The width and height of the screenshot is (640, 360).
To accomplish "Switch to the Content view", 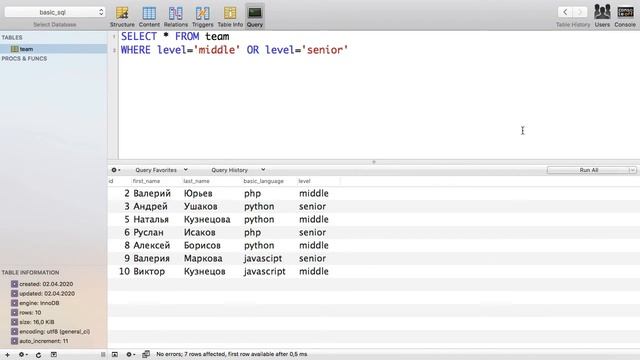I will click(x=149, y=16).
